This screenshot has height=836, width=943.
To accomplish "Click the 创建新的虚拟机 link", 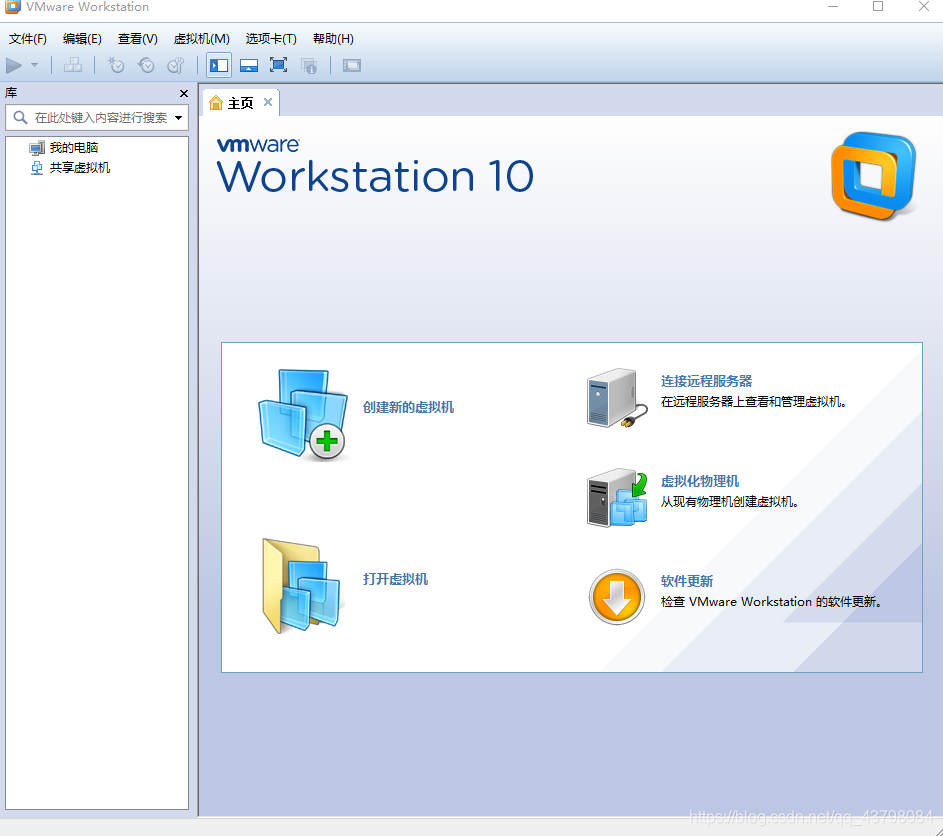I will [408, 407].
